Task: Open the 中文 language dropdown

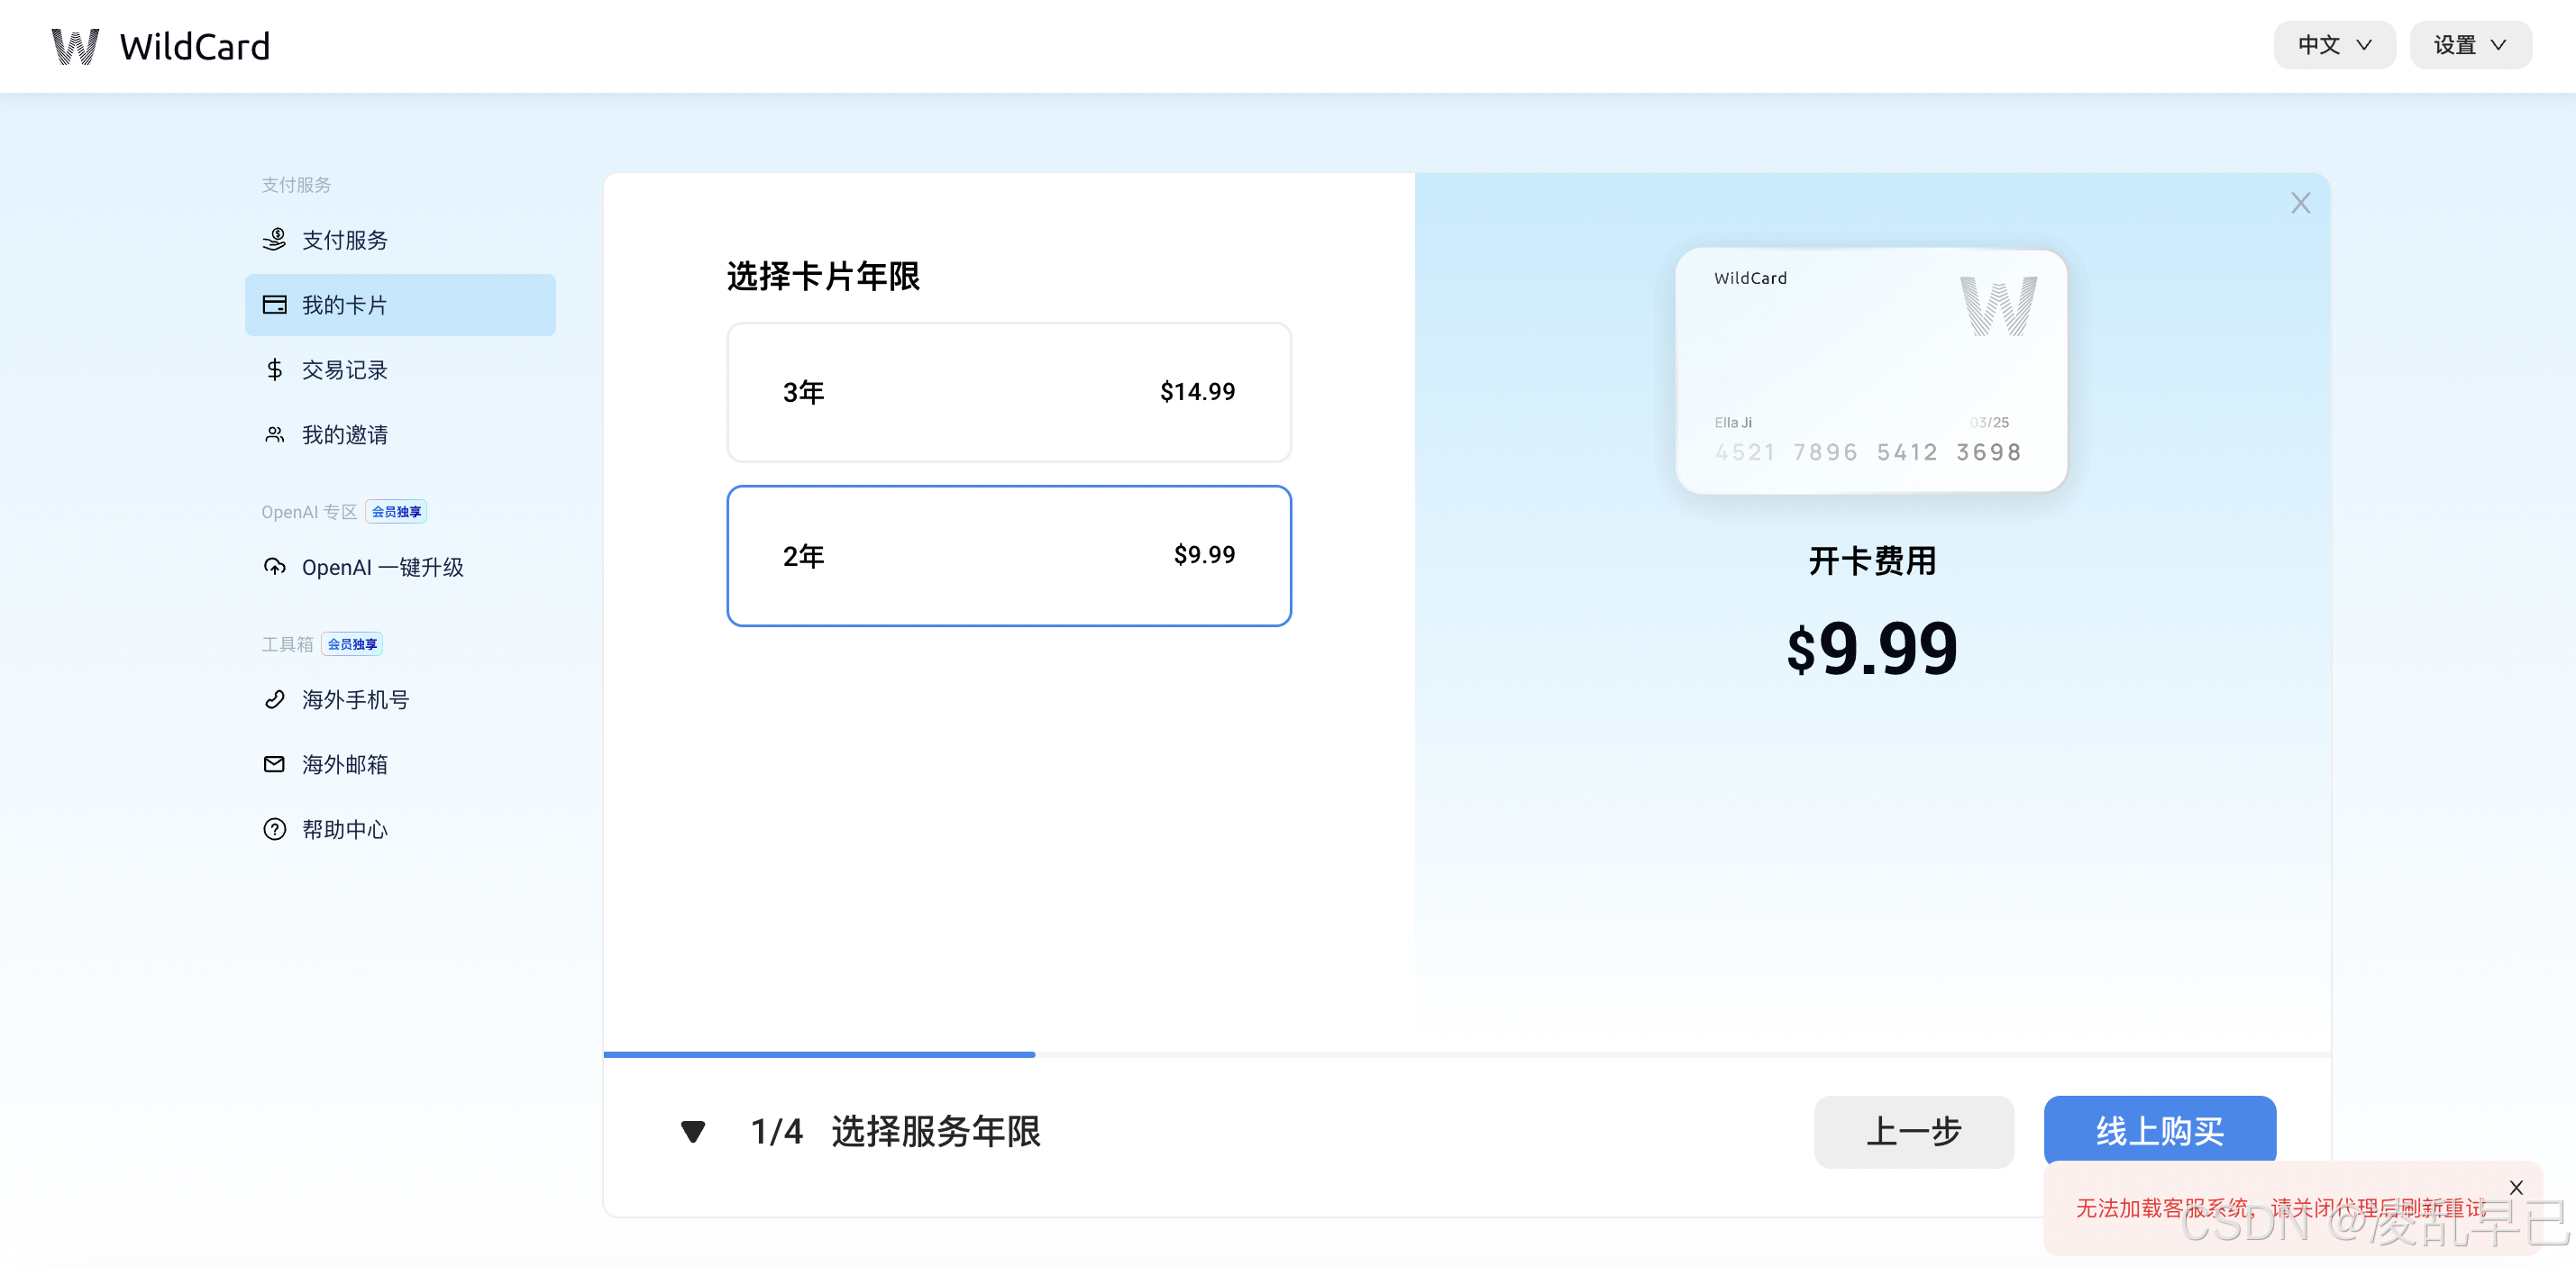Action: pos(2333,45)
